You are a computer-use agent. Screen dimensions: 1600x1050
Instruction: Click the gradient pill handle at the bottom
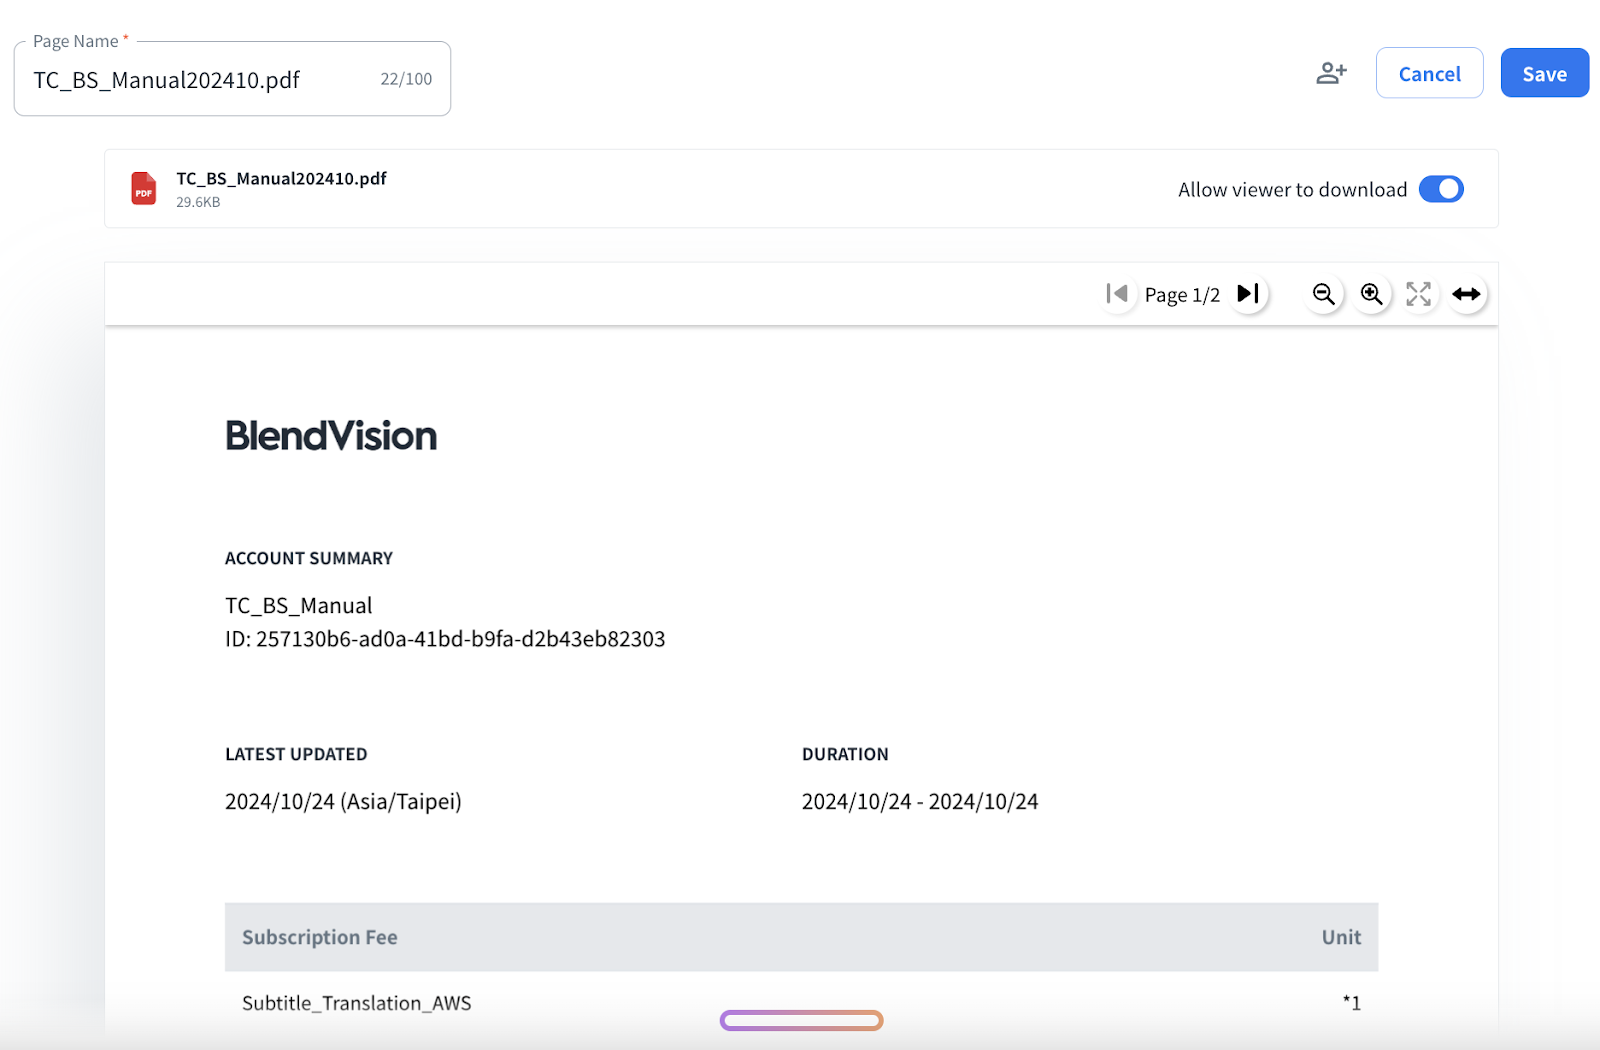[801, 1020]
